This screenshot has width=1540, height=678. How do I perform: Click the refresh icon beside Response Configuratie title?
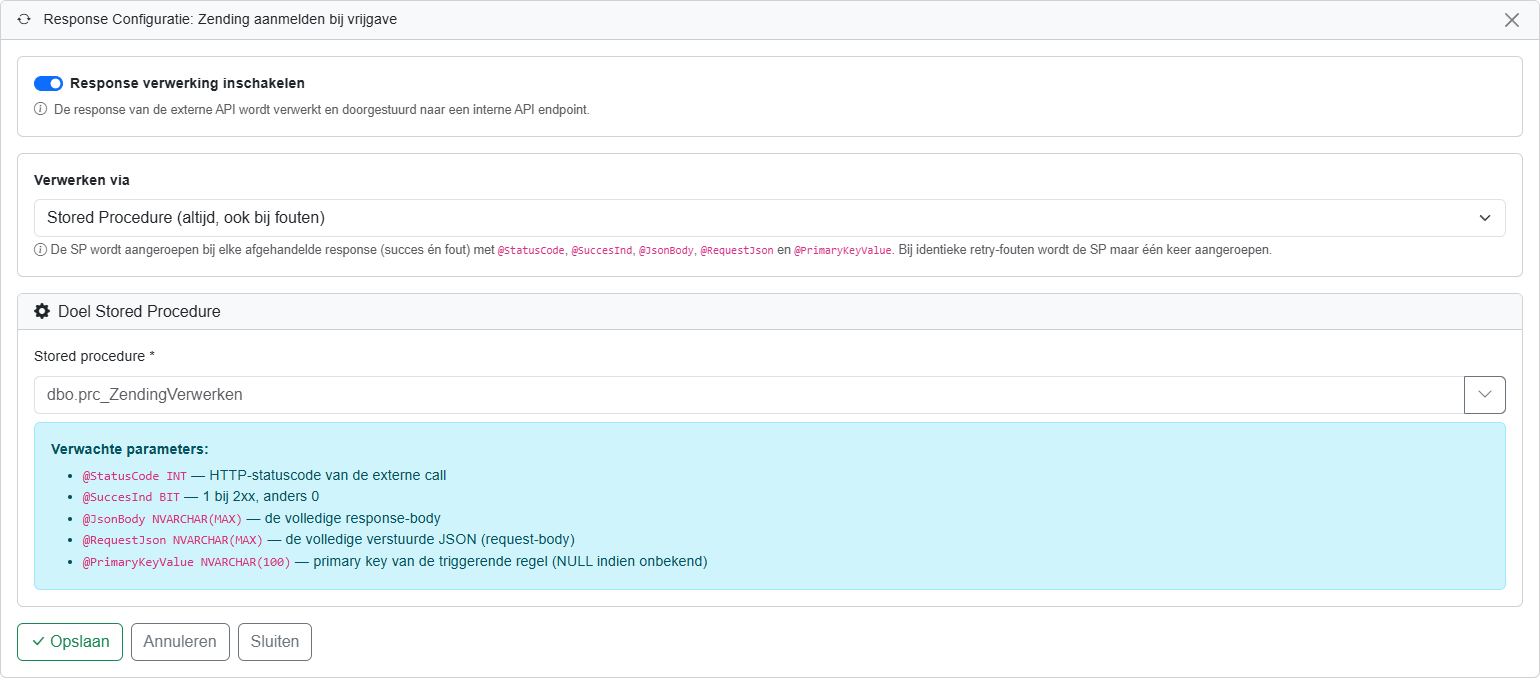tap(24, 19)
